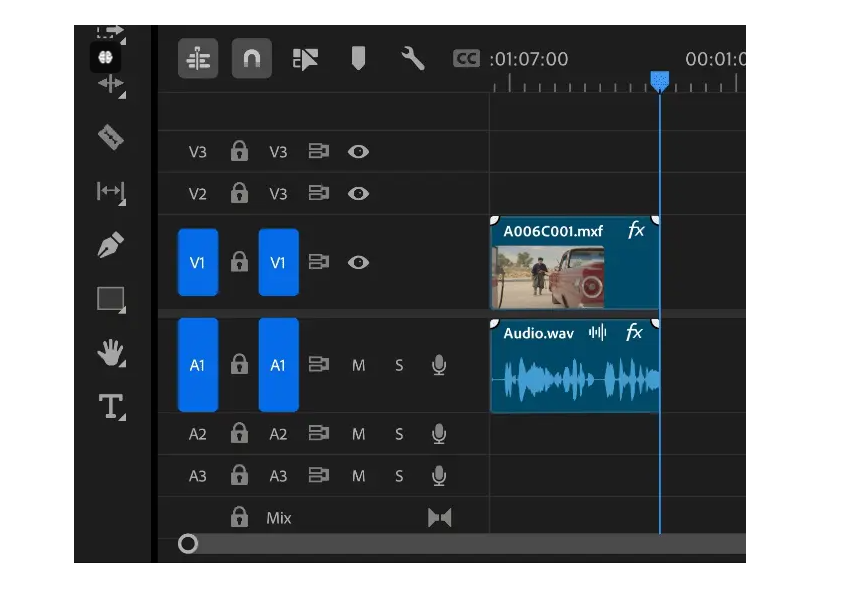Toggle Snap in timeline magnet button
This screenshot has width=847, height=603.
coord(252,58)
